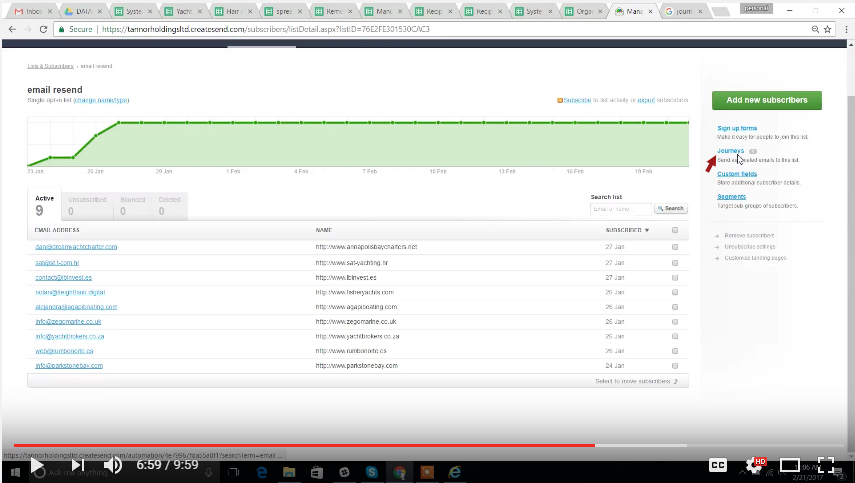Open 'Select to move subscribers' dropdown

[x=636, y=381]
